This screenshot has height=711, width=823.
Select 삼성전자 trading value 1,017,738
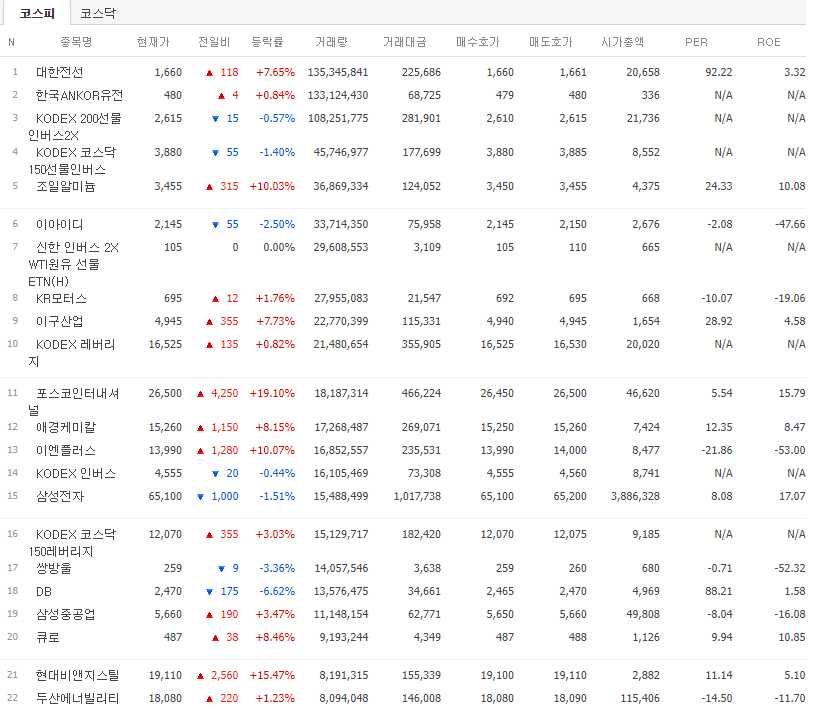417,496
